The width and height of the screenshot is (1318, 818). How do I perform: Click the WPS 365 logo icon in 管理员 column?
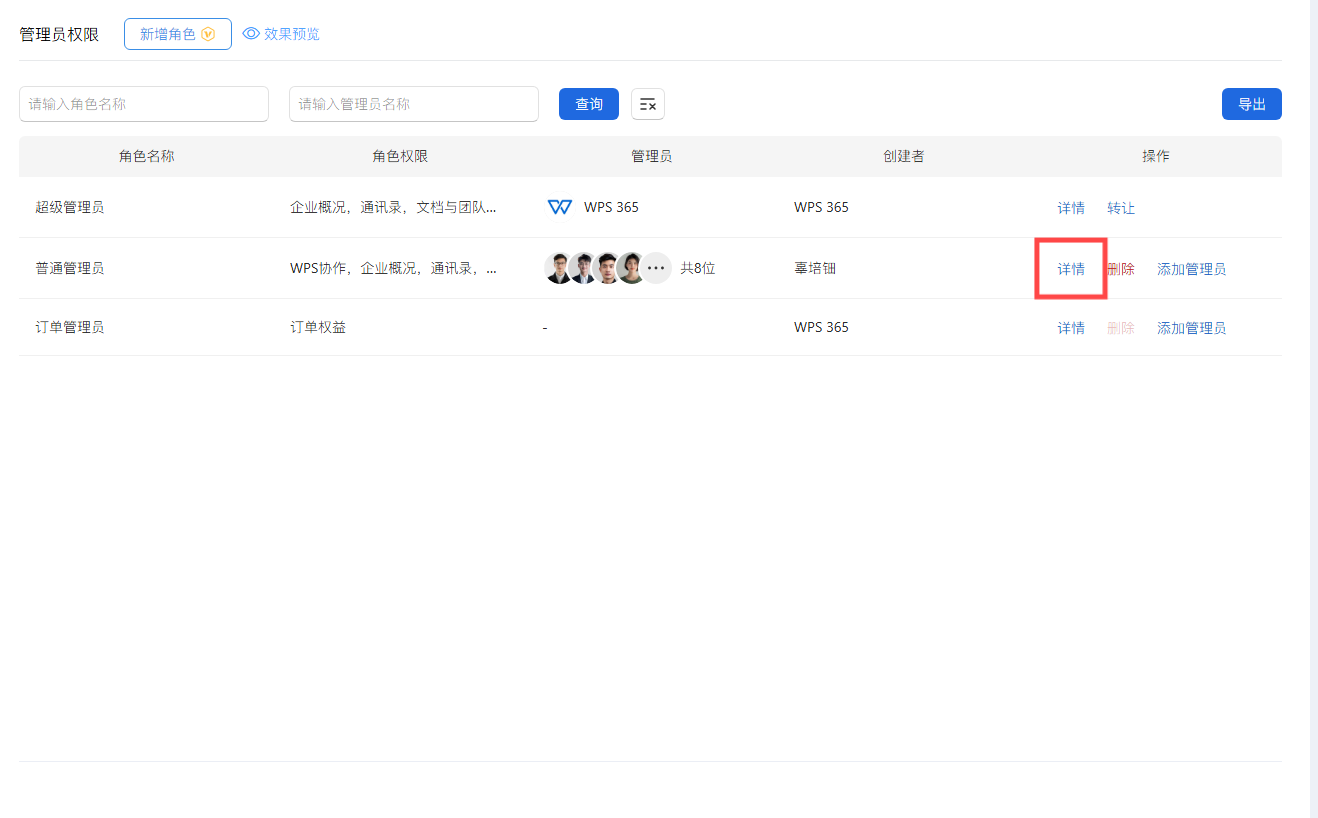(560, 207)
